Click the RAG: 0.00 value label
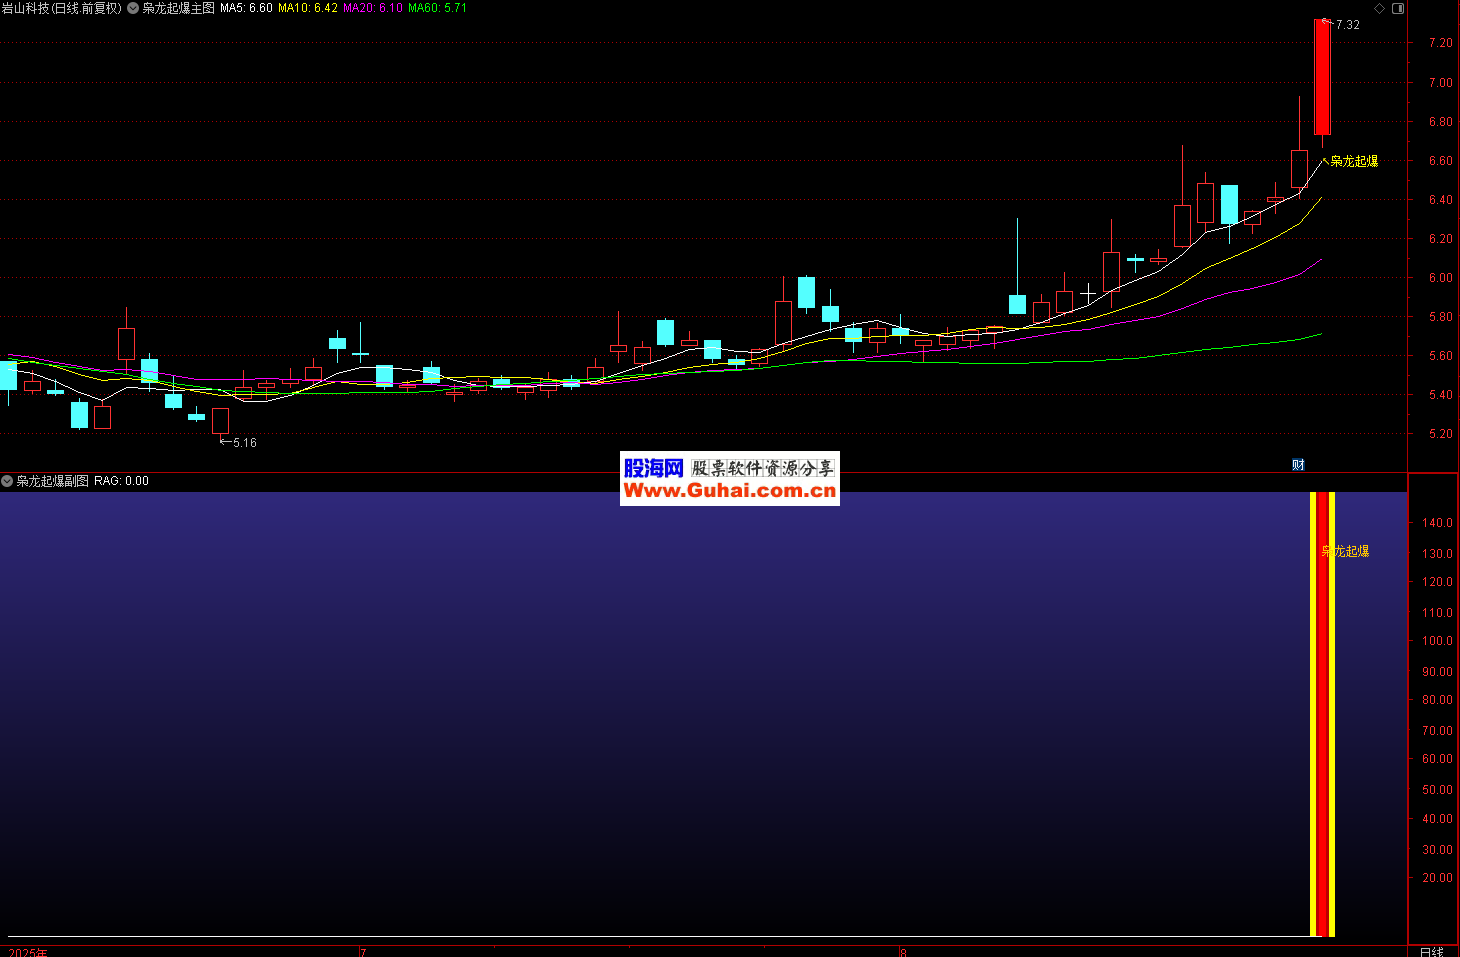Image resolution: width=1460 pixels, height=957 pixels. [121, 481]
